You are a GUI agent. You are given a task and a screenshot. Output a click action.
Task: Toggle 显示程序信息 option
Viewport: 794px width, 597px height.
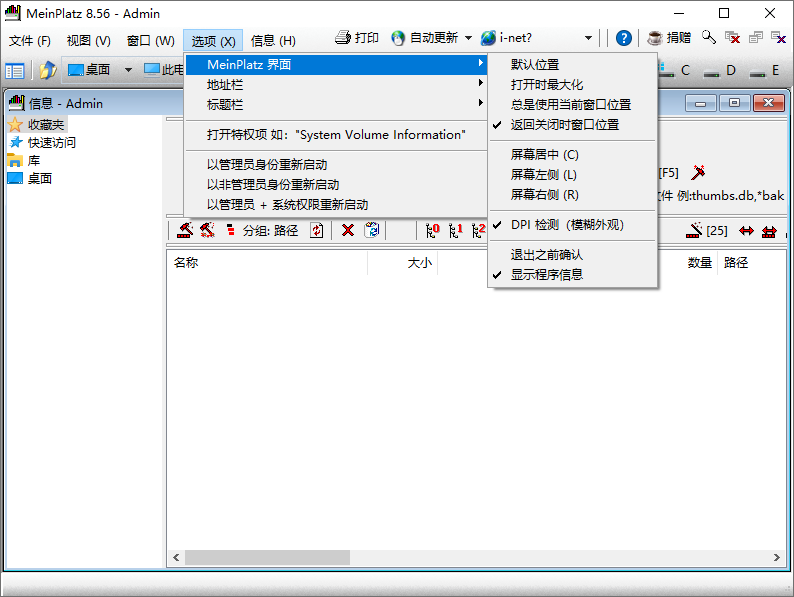tap(573, 274)
